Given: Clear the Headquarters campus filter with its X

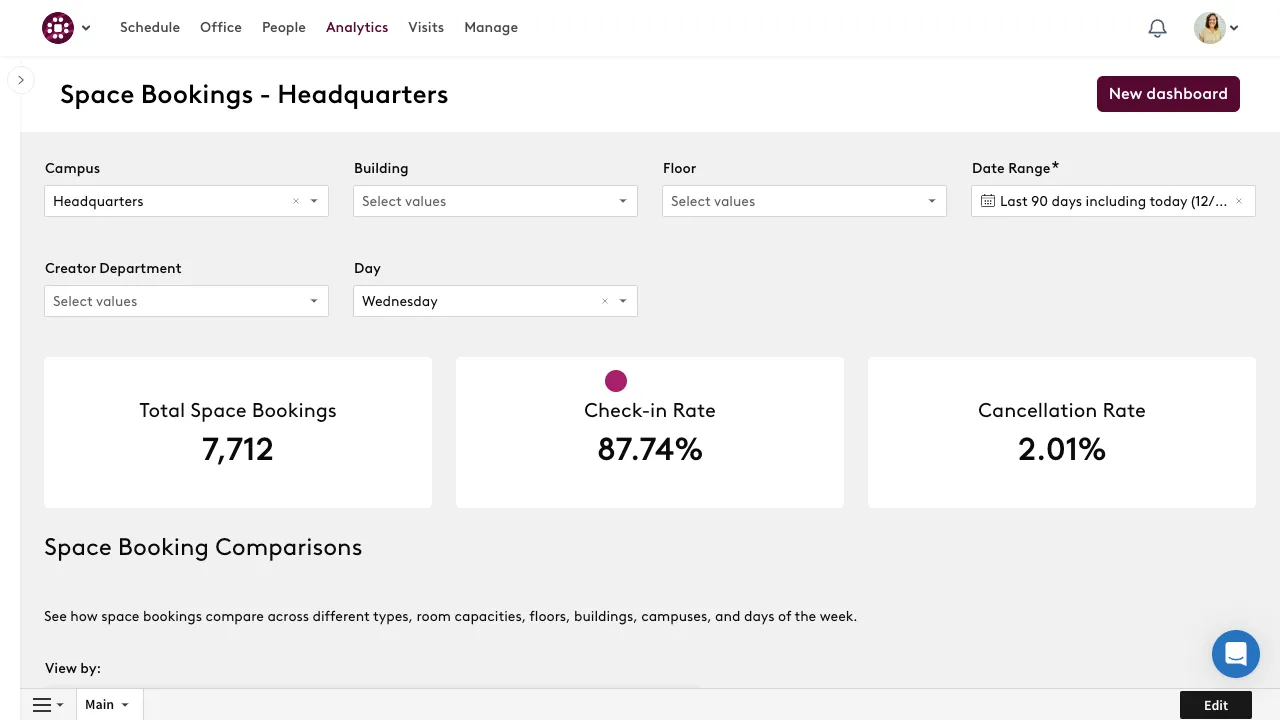Looking at the screenshot, I should point(296,201).
